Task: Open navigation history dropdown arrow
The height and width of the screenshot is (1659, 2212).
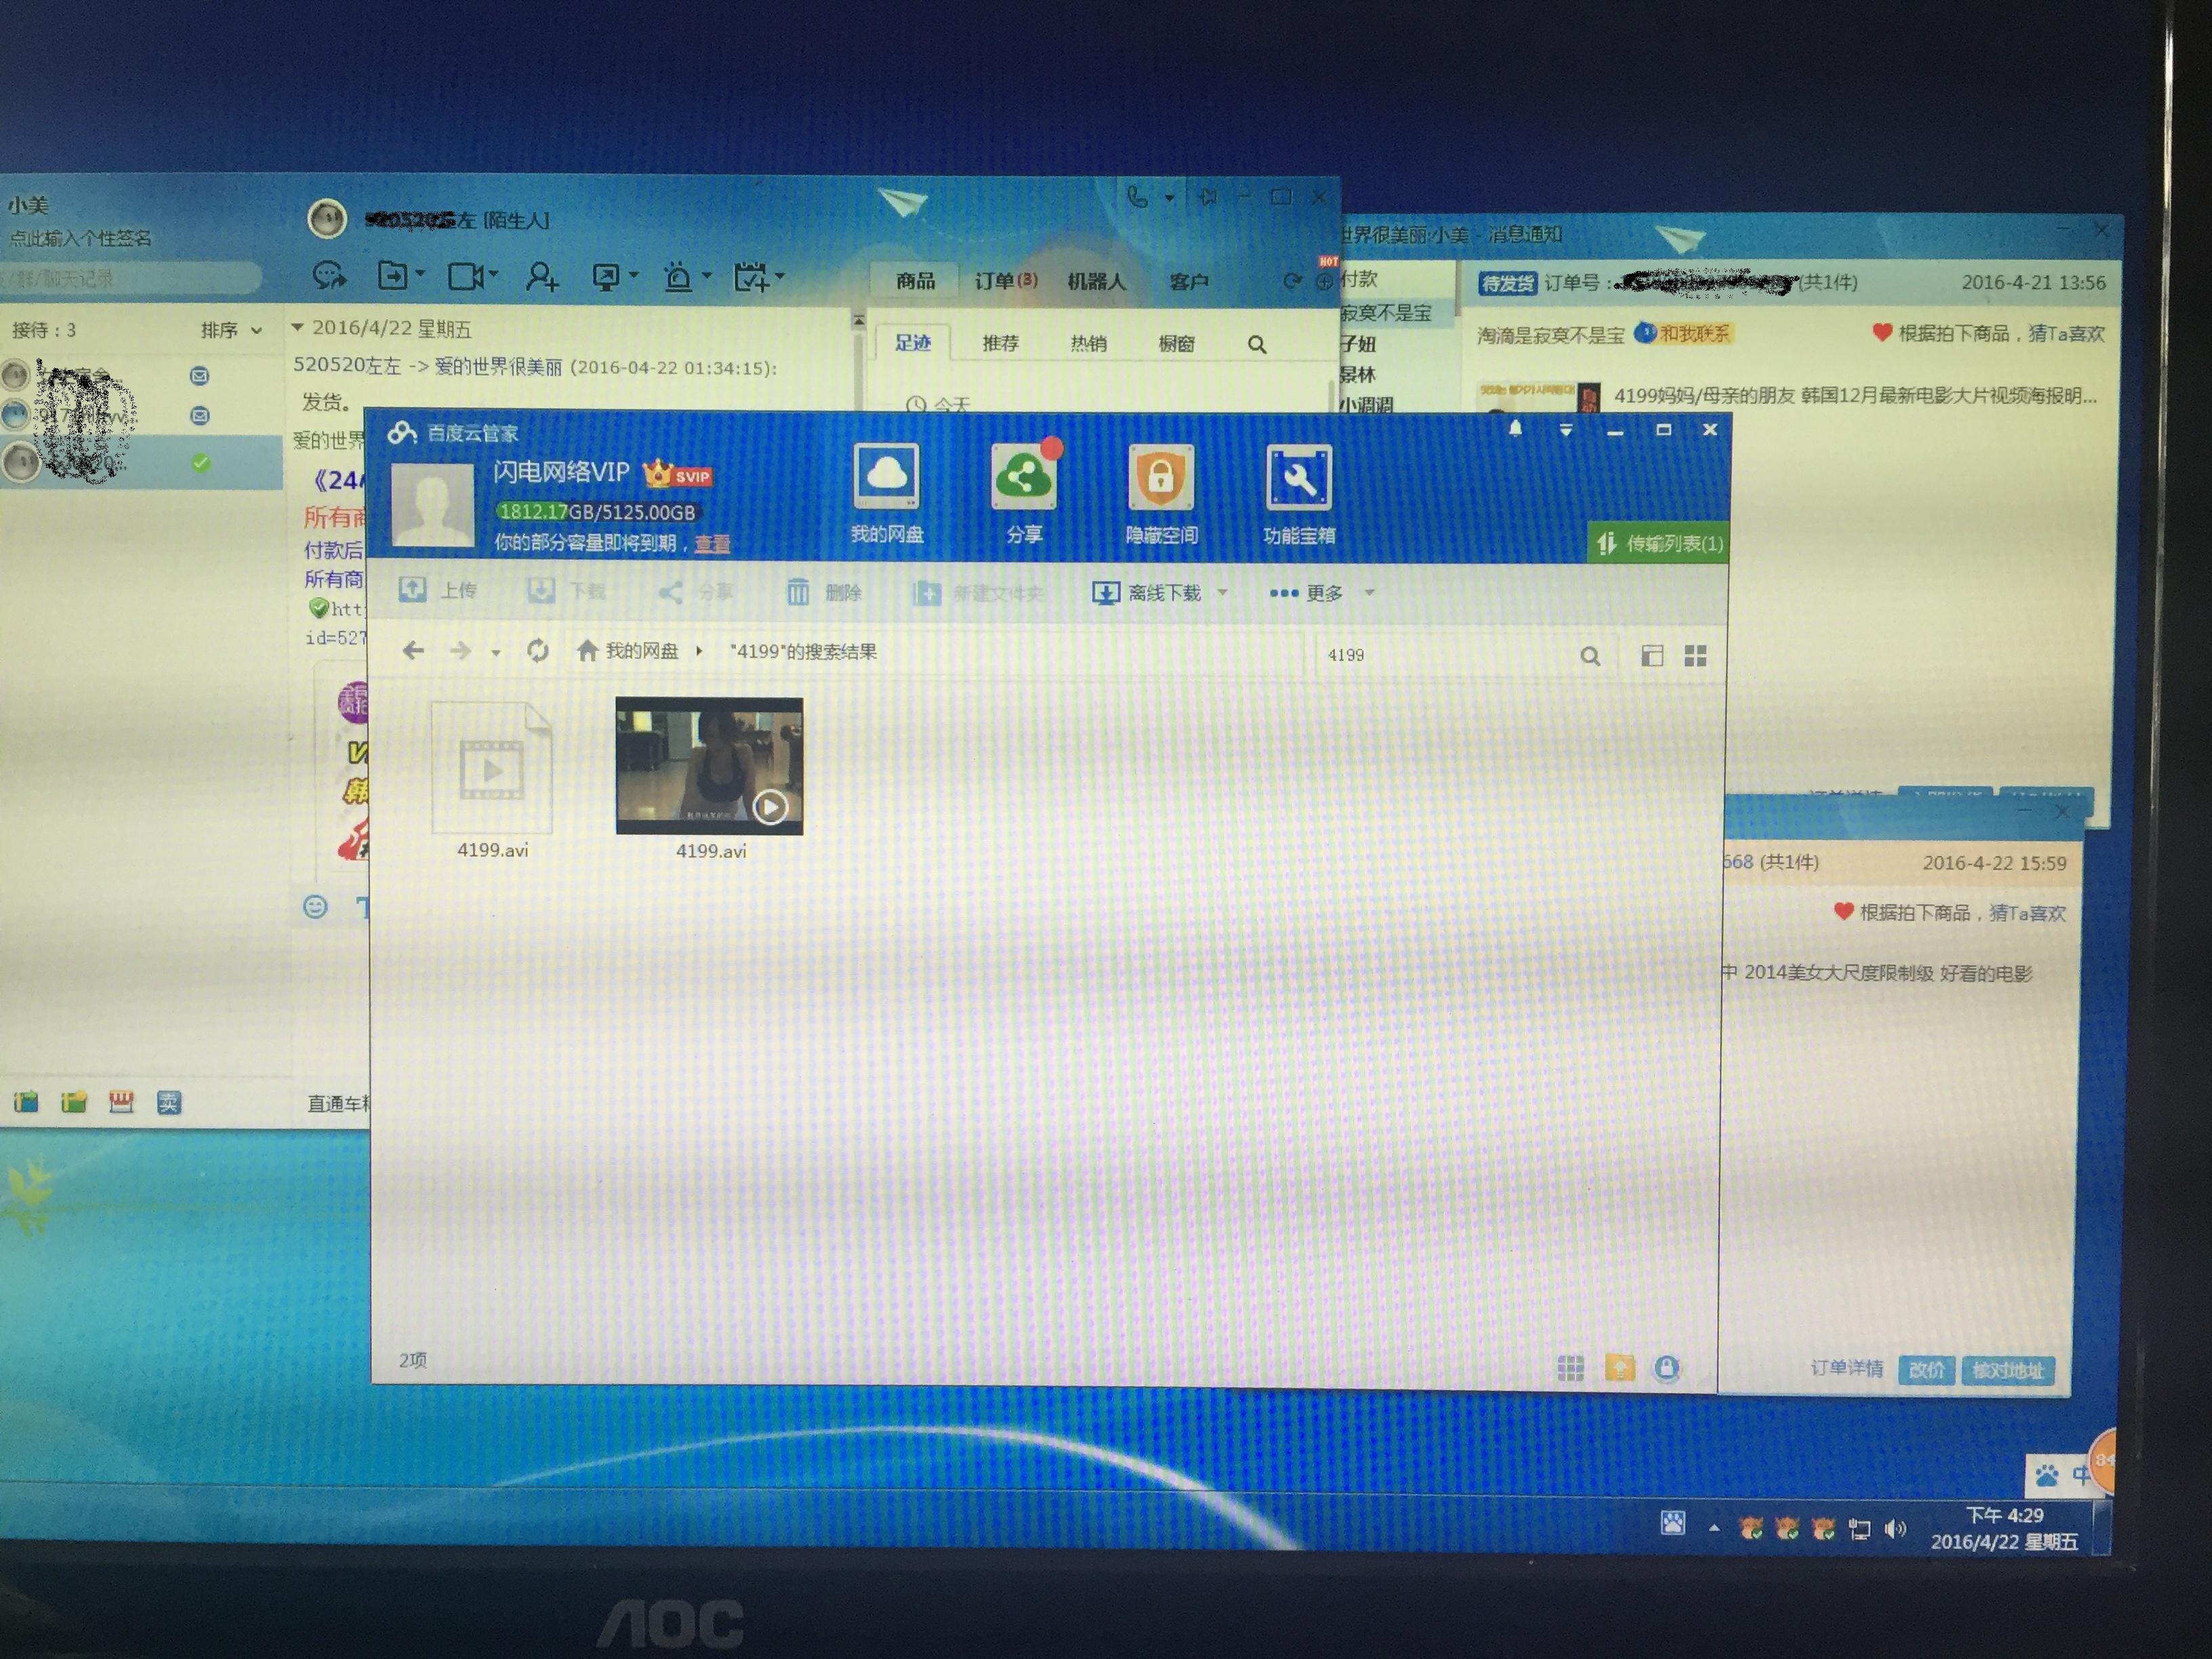Action: (x=495, y=653)
